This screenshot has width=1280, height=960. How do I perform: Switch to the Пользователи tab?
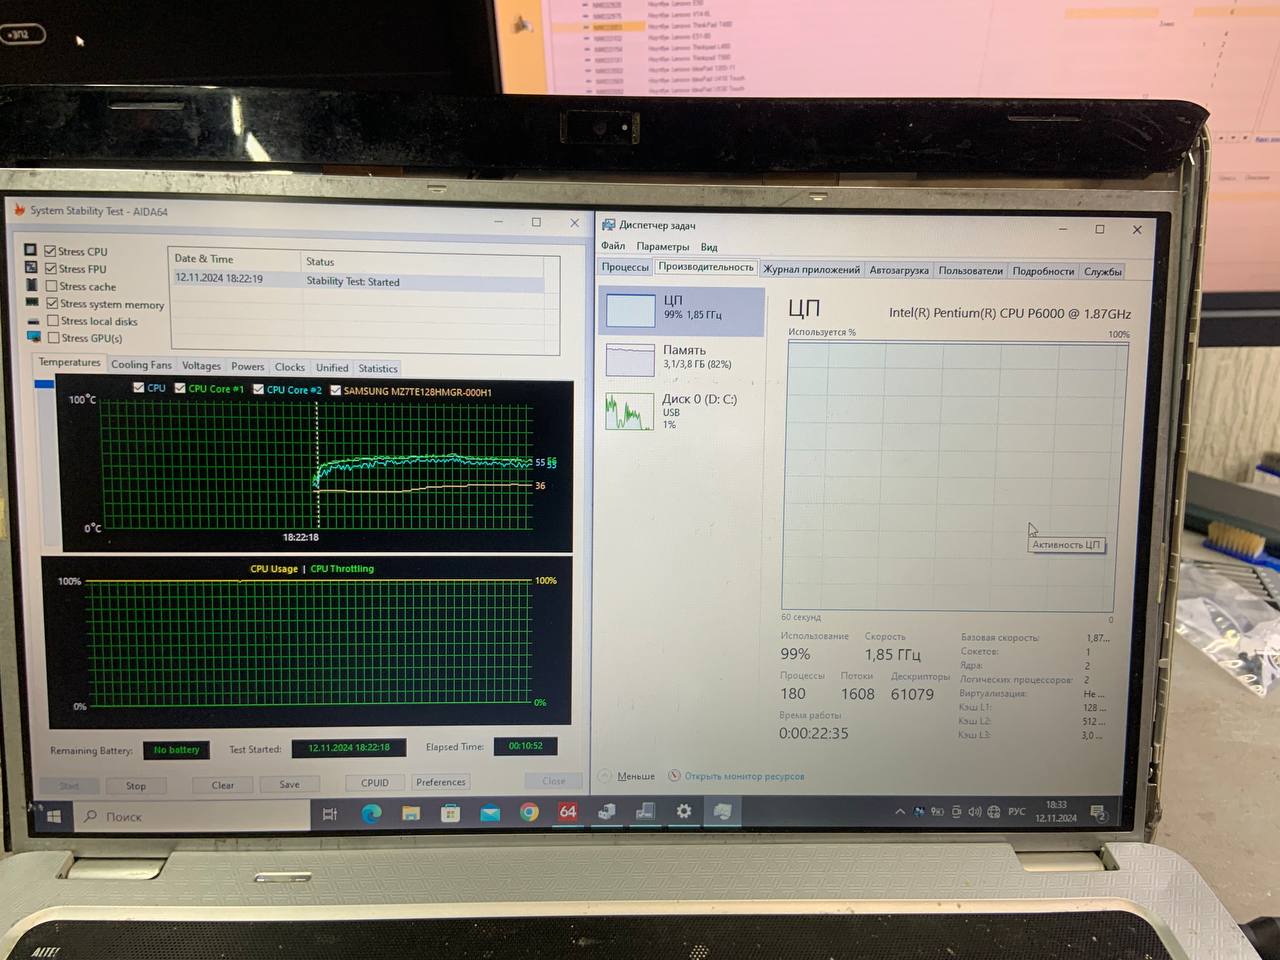click(x=970, y=270)
